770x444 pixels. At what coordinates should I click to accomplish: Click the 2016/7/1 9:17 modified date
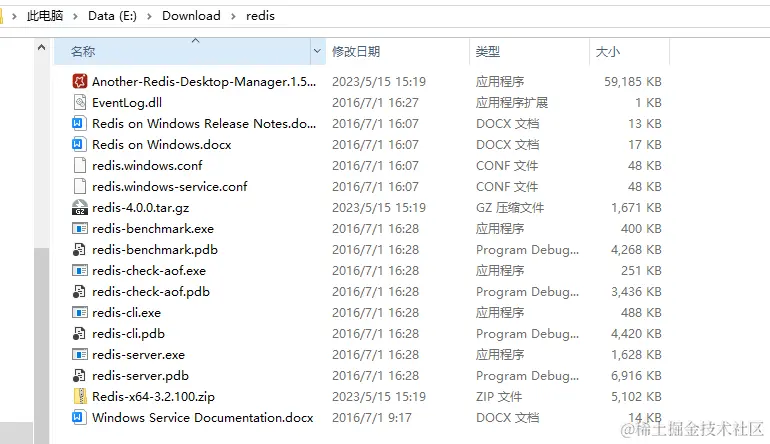[x=372, y=417]
